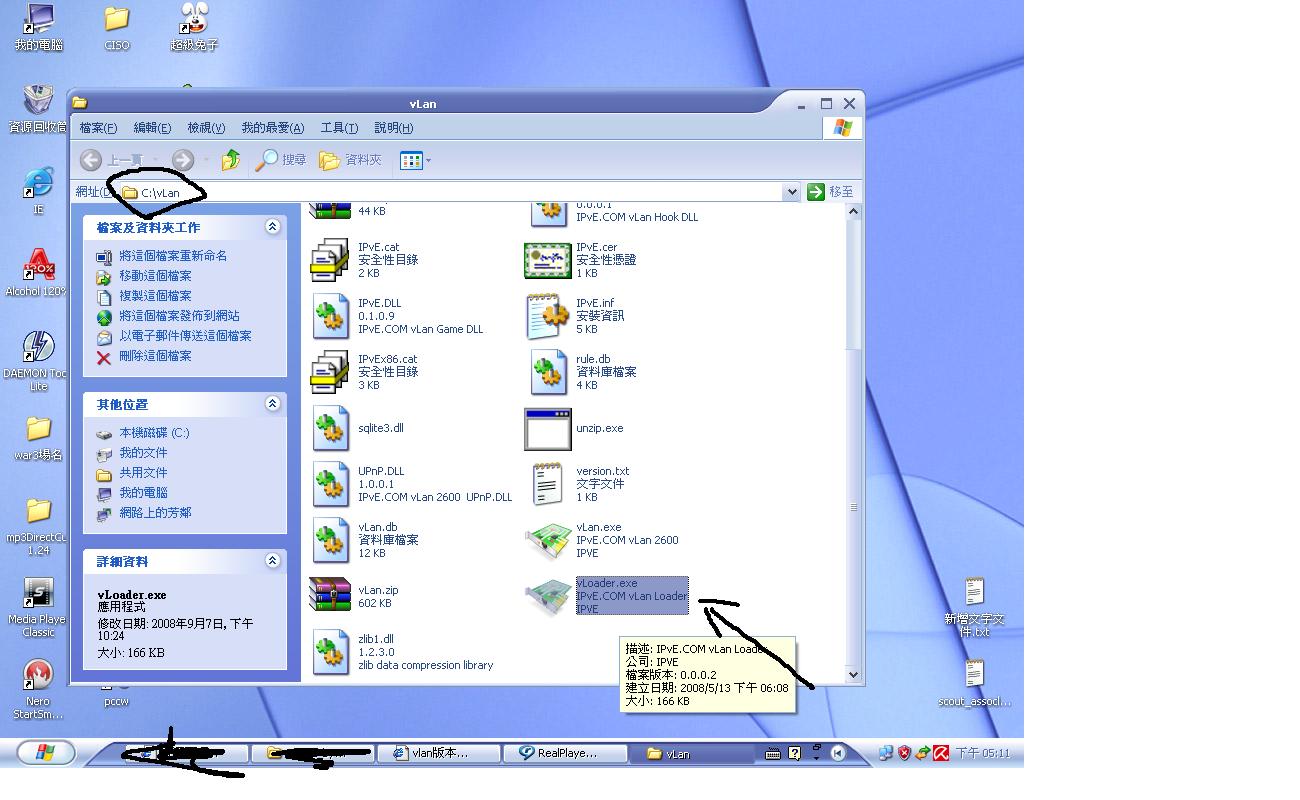Select the vLan.db file icon
Viewport: 1300px width, 800px height.
(330, 541)
